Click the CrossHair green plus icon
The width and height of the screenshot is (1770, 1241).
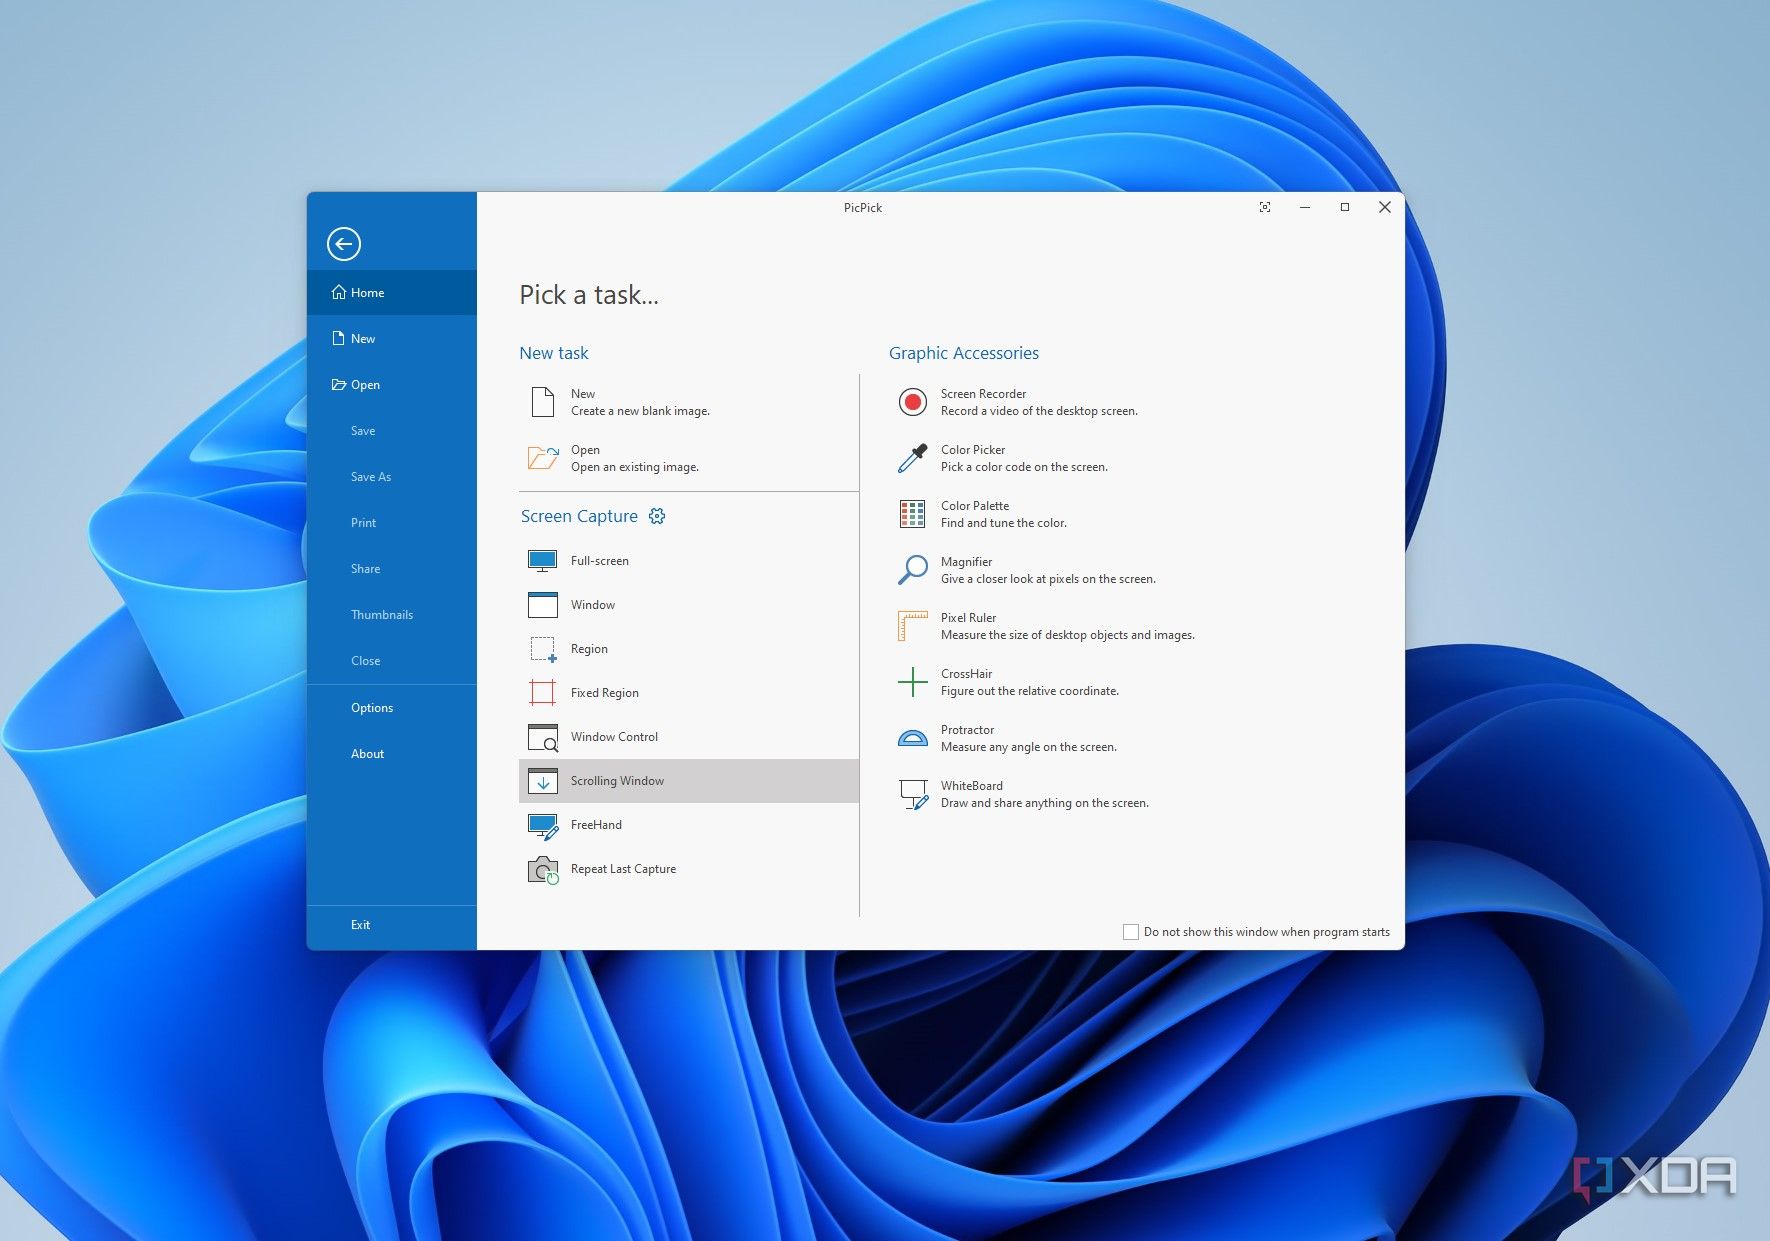(912, 682)
